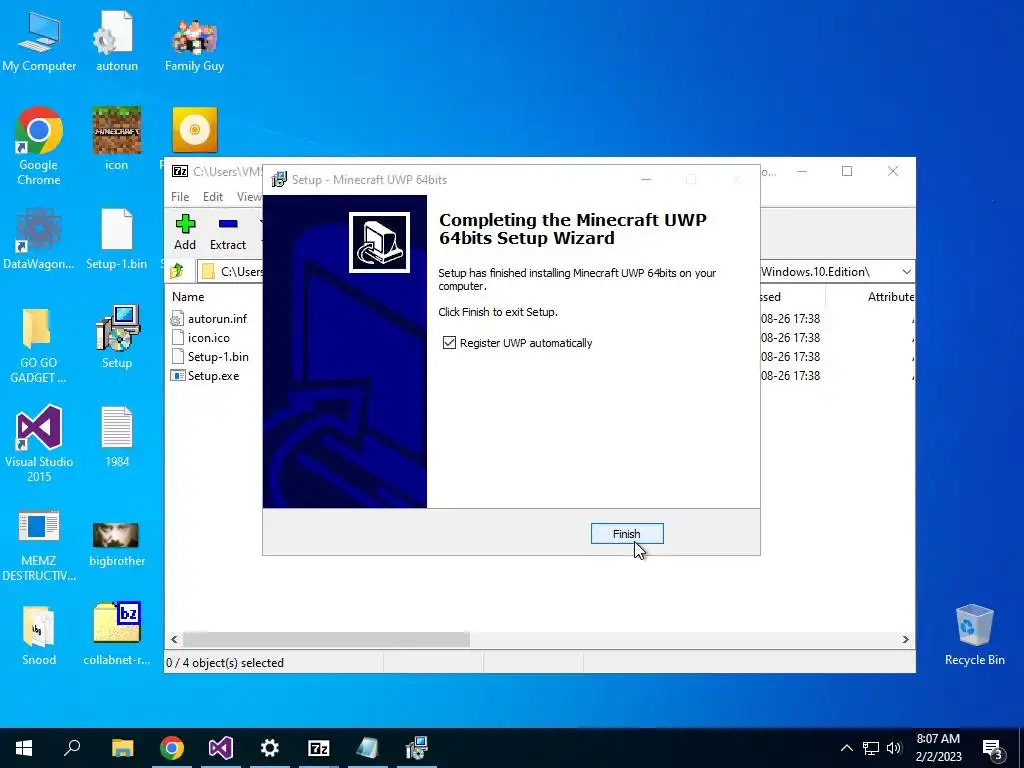
Task: Open DataWagon desktop shortcut
Action: 39,239
